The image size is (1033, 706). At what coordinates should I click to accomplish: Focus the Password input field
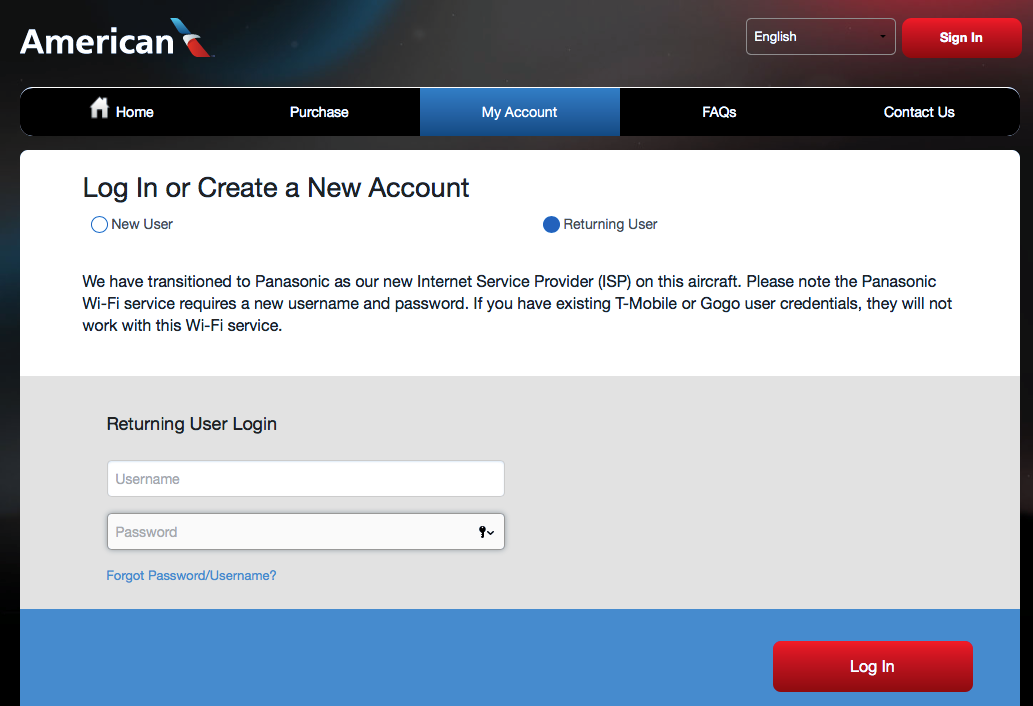point(306,531)
